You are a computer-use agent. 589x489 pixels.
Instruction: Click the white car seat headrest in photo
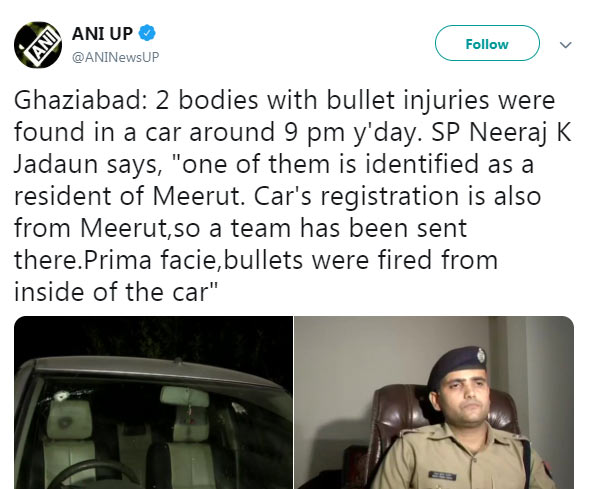(70, 418)
